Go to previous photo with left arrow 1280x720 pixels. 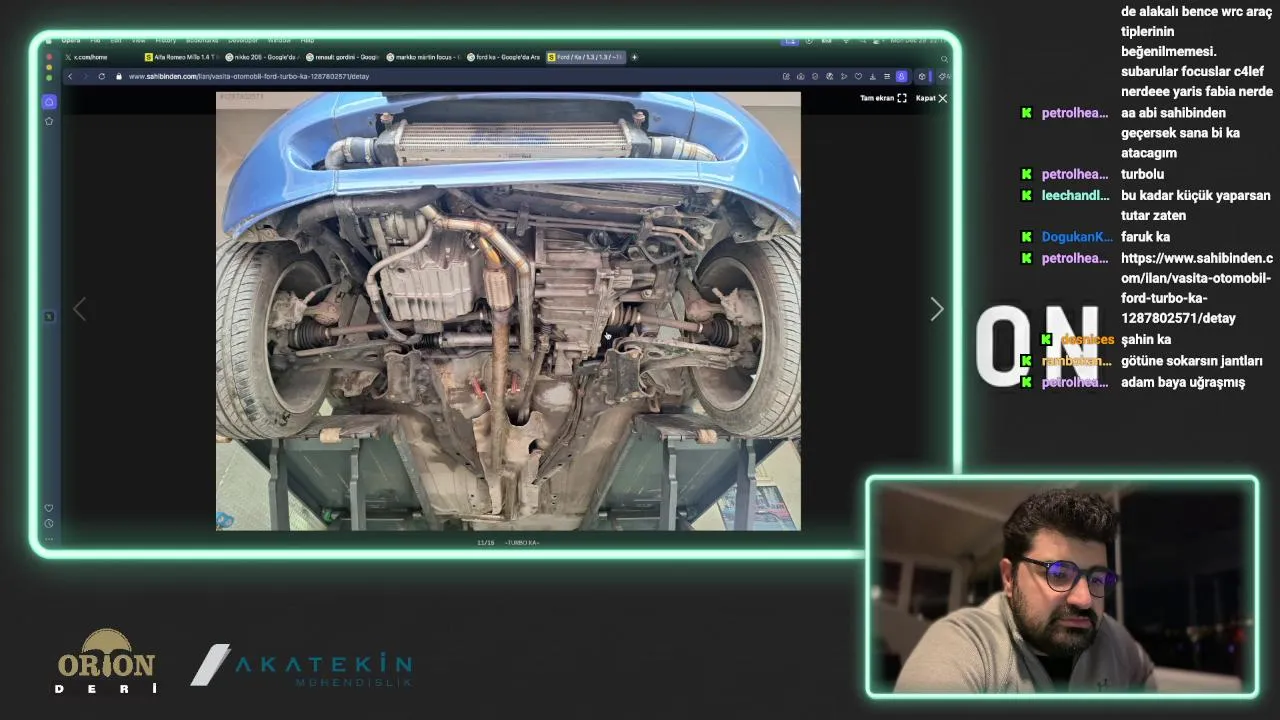click(80, 310)
